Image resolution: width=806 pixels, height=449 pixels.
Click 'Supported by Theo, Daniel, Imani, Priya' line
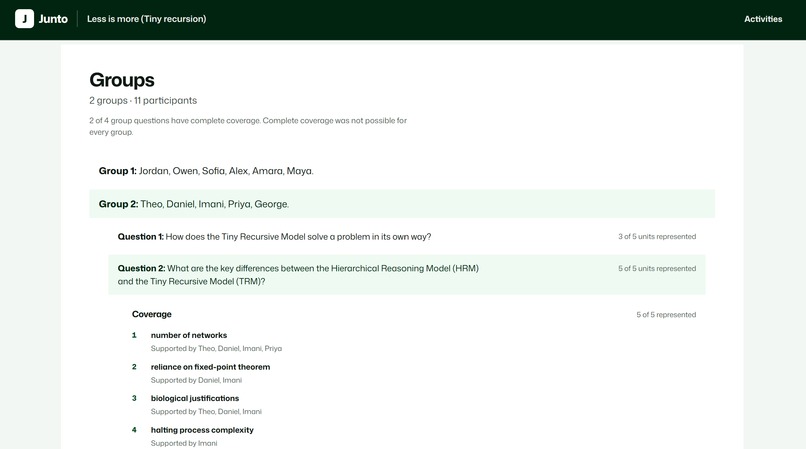pyautogui.click(x=216, y=349)
